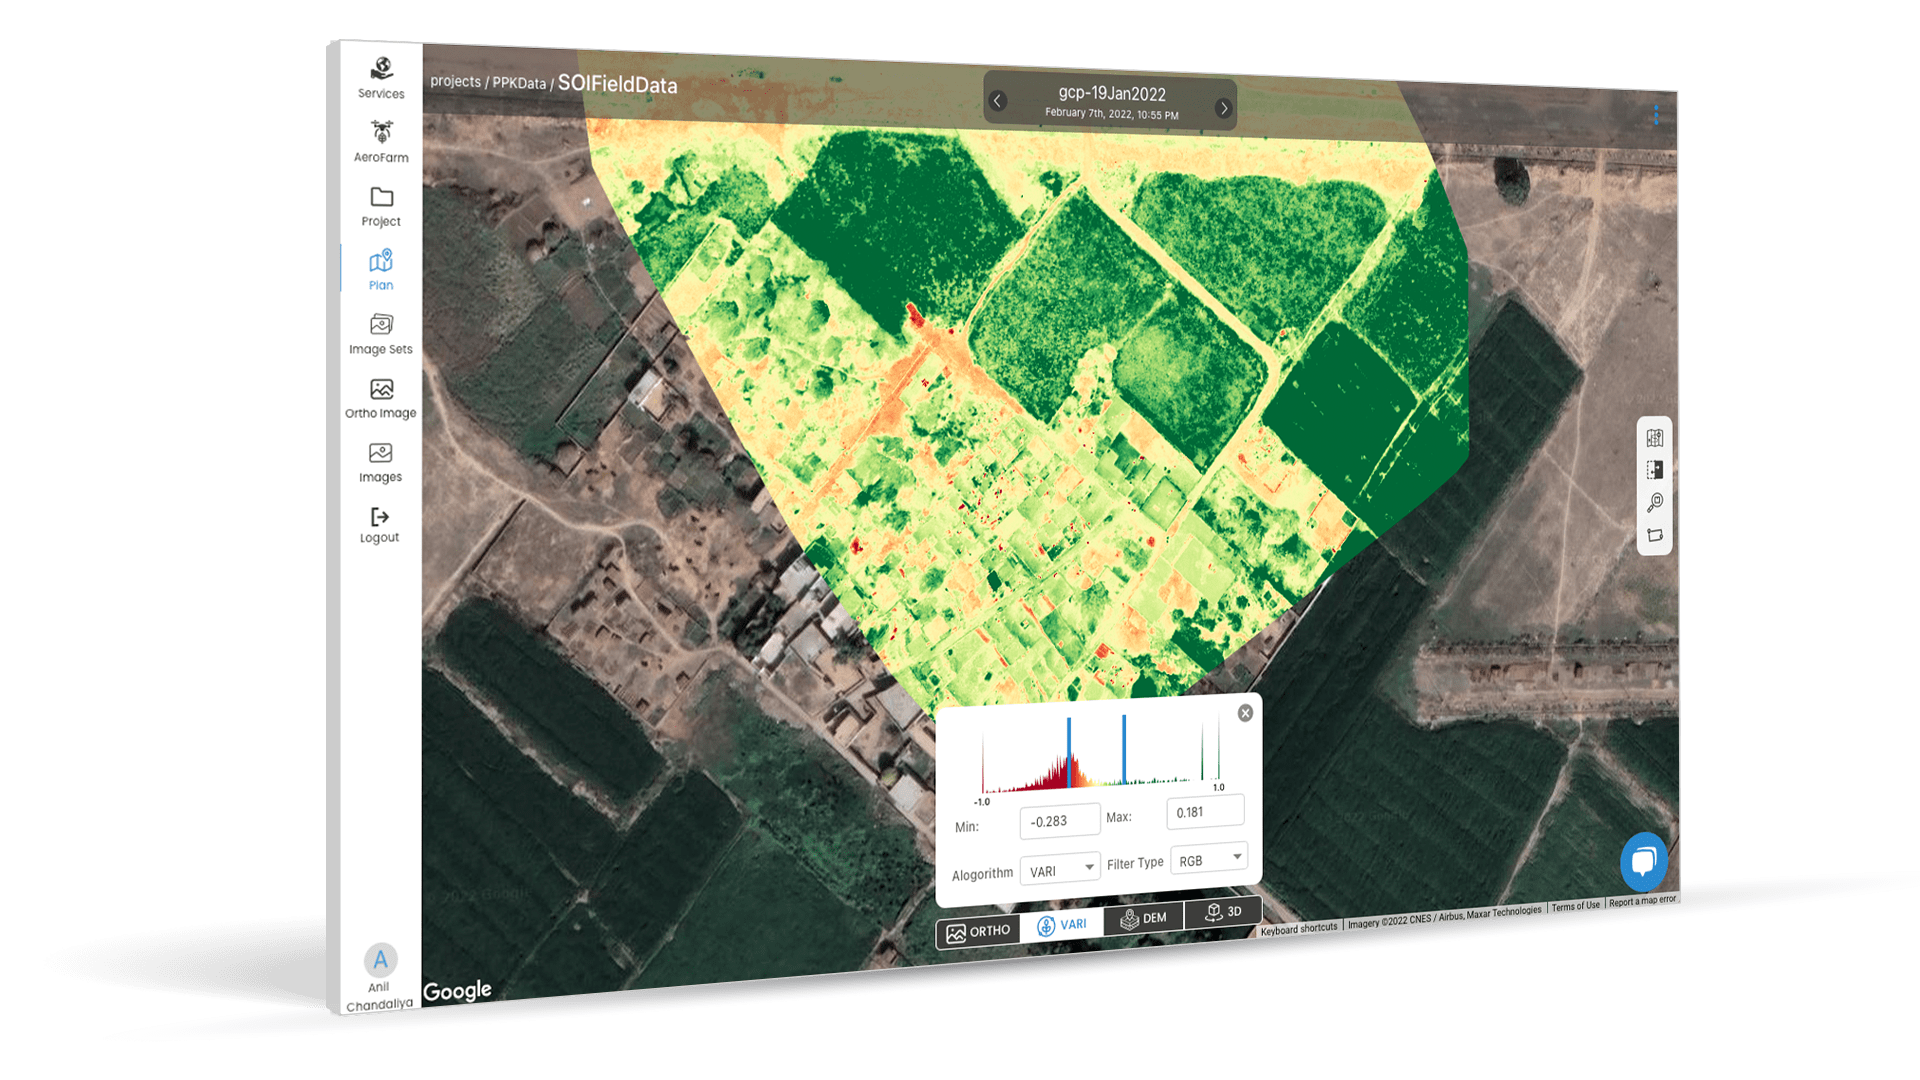Expand the Algorithm VARI dropdown

(x=1060, y=870)
